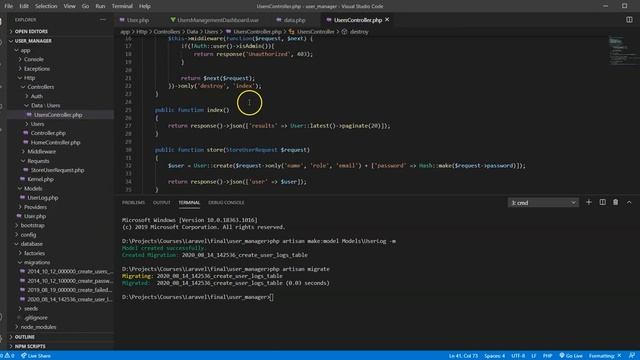Collapse the Requests folder
This screenshot has width=640, height=360.
tap(38, 161)
